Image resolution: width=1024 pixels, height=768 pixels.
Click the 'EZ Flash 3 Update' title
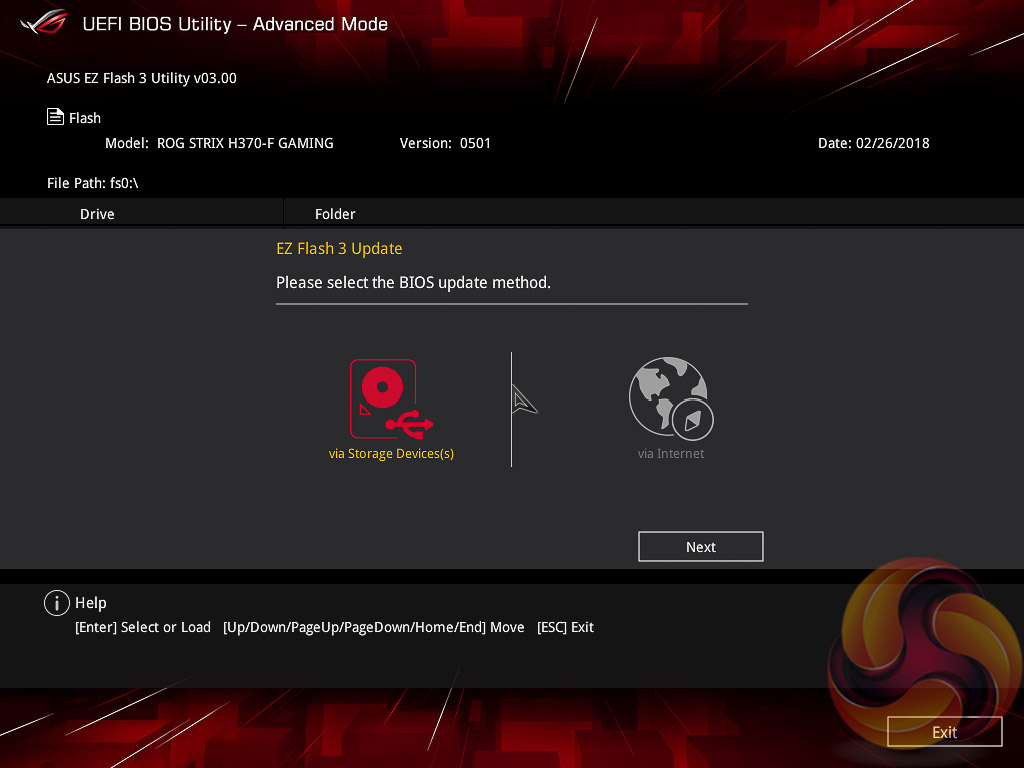click(339, 249)
